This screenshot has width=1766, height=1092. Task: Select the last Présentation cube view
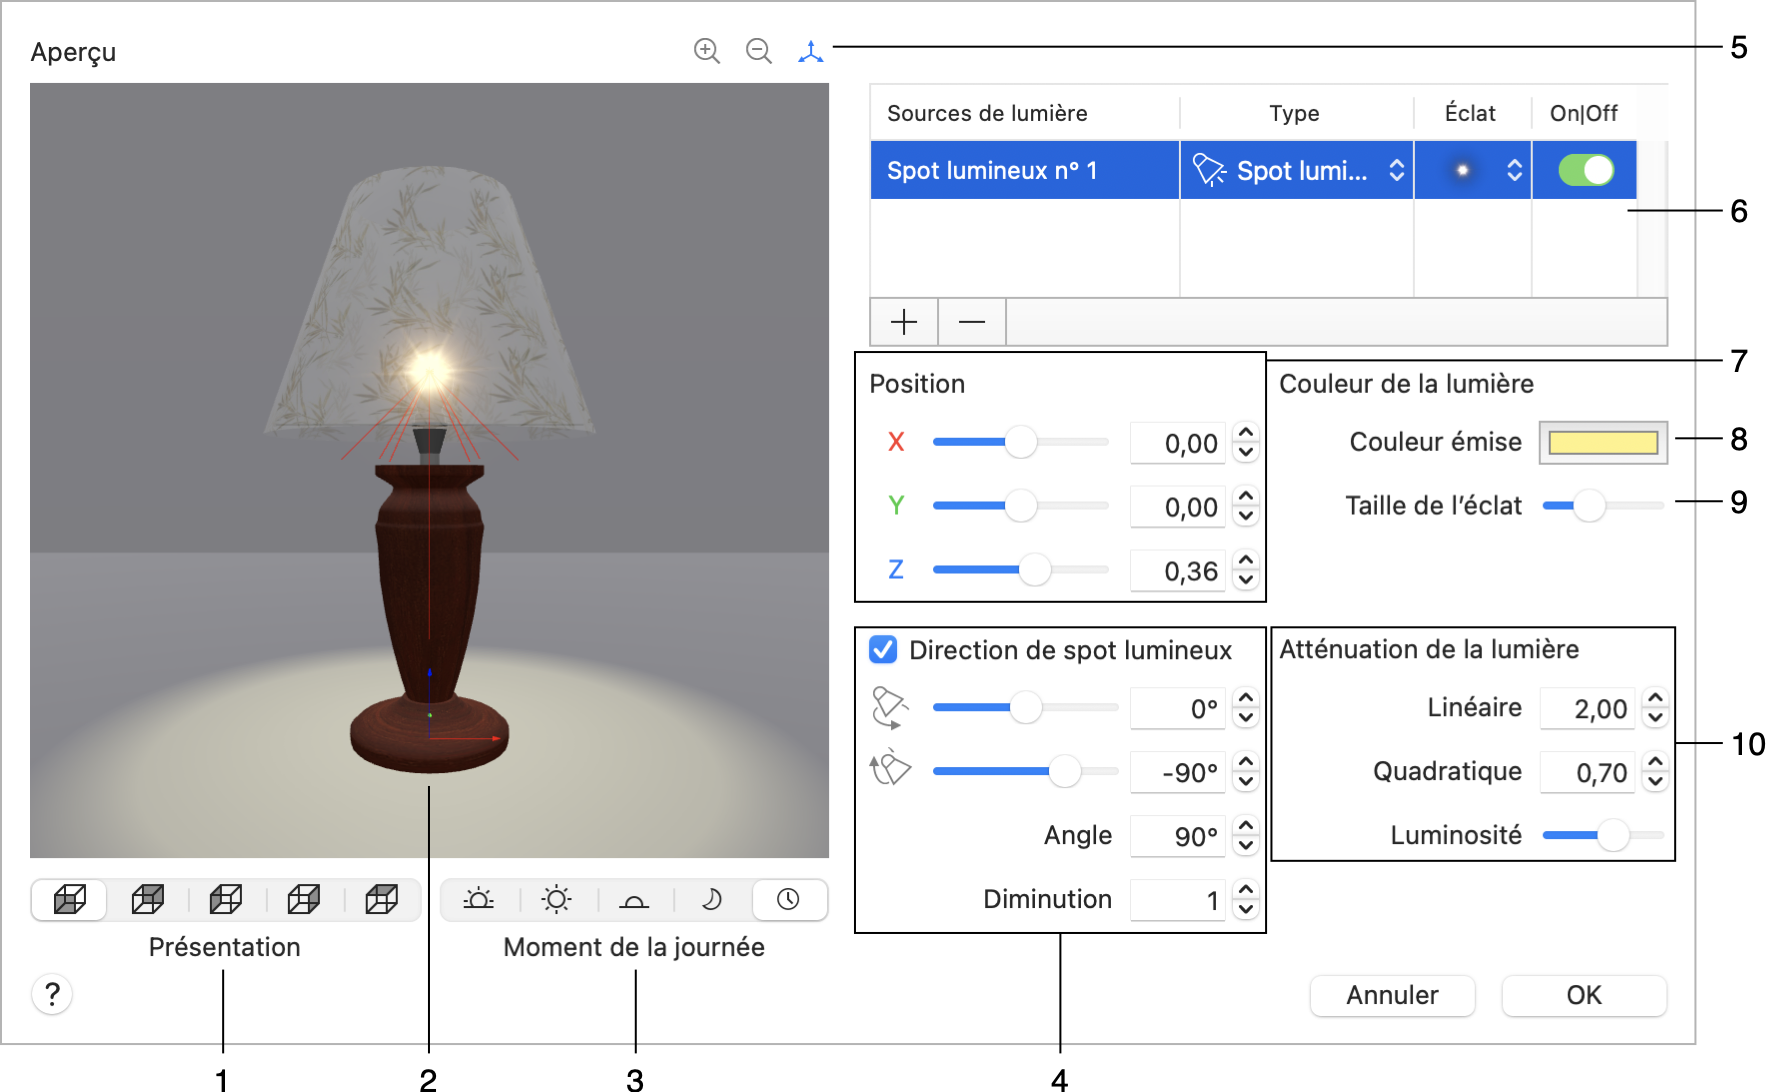382,899
